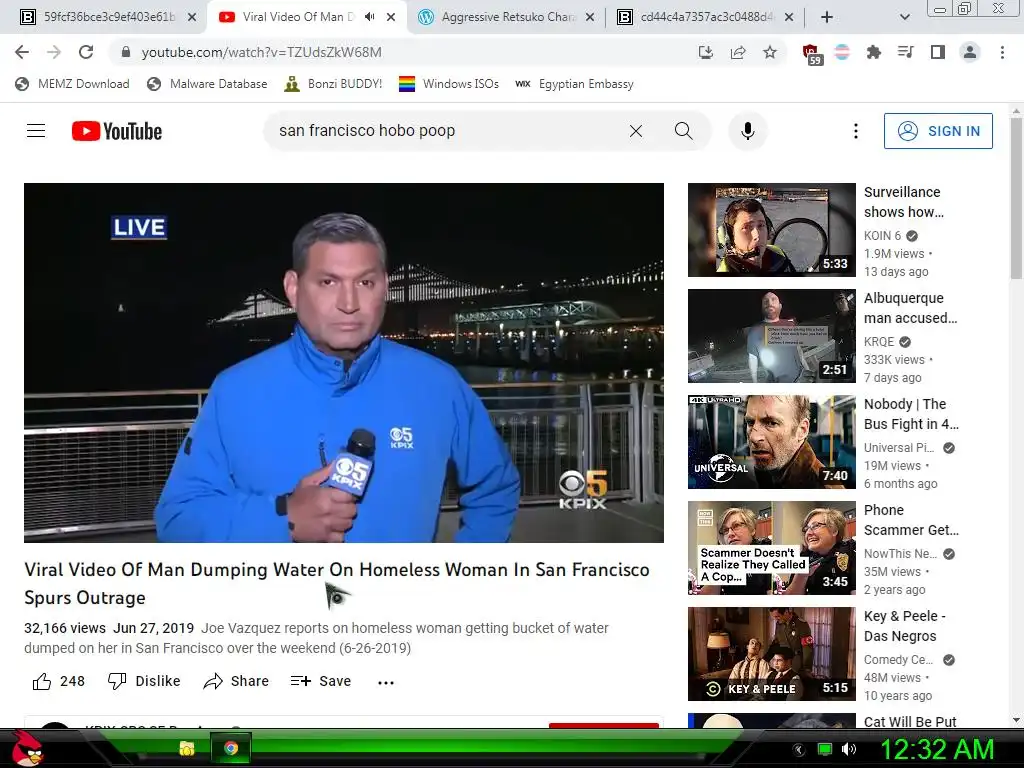The height and width of the screenshot is (768, 1024).
Task: Bookmark this page with the star icon
Action: point(770,52)
